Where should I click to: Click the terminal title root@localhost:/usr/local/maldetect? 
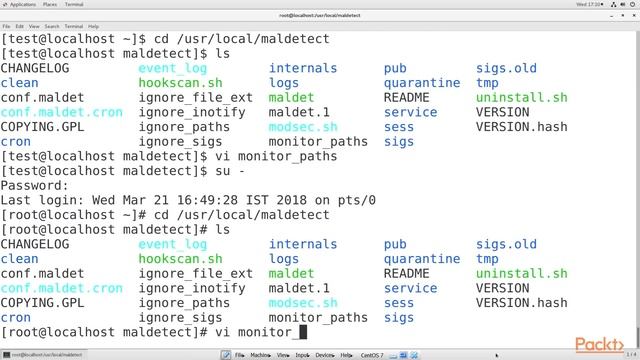point(320,16)
